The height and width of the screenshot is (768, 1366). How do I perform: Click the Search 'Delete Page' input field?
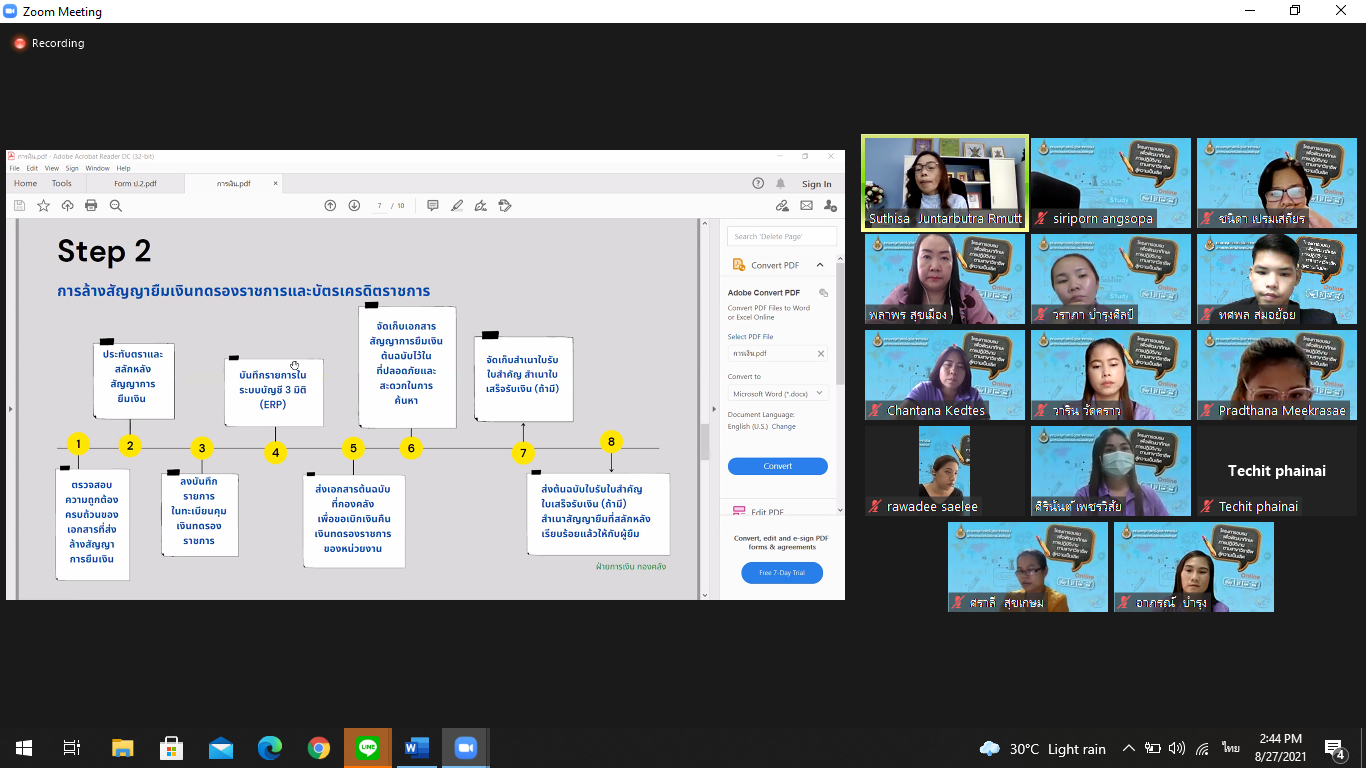pos(781,237)
